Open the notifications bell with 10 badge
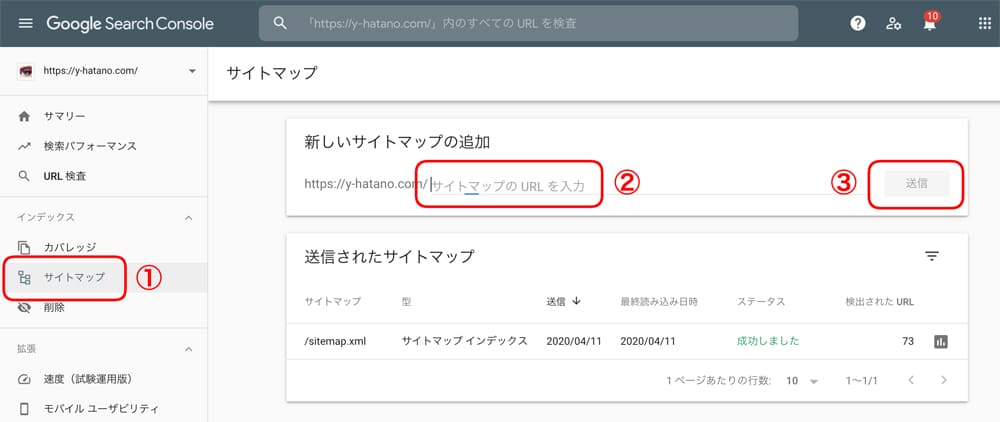The image size is (1000, 422). (930, 23)
